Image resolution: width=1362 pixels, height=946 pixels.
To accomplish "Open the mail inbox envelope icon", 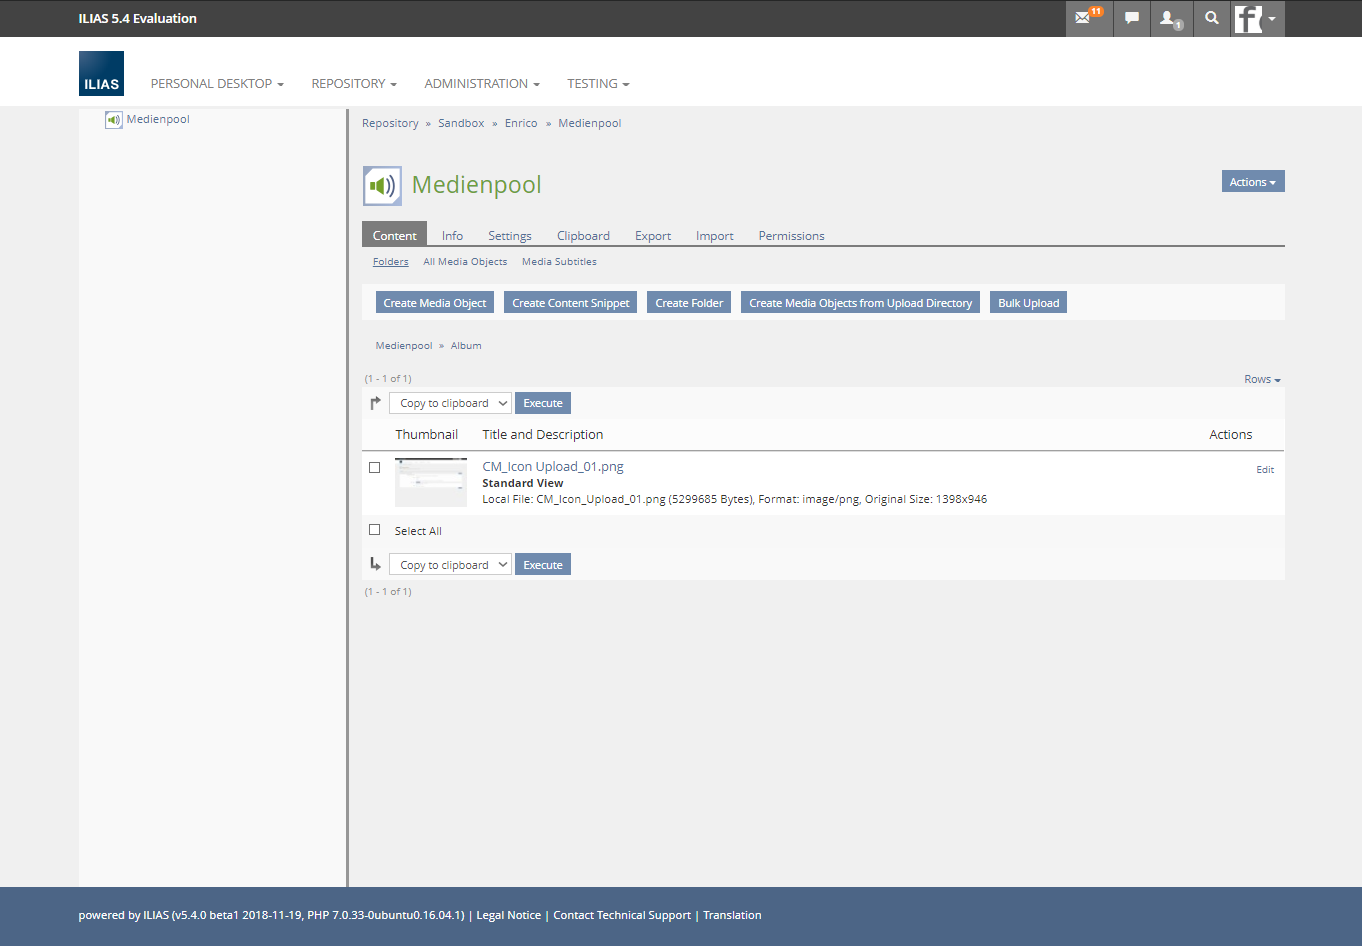I will [1084, 18].
